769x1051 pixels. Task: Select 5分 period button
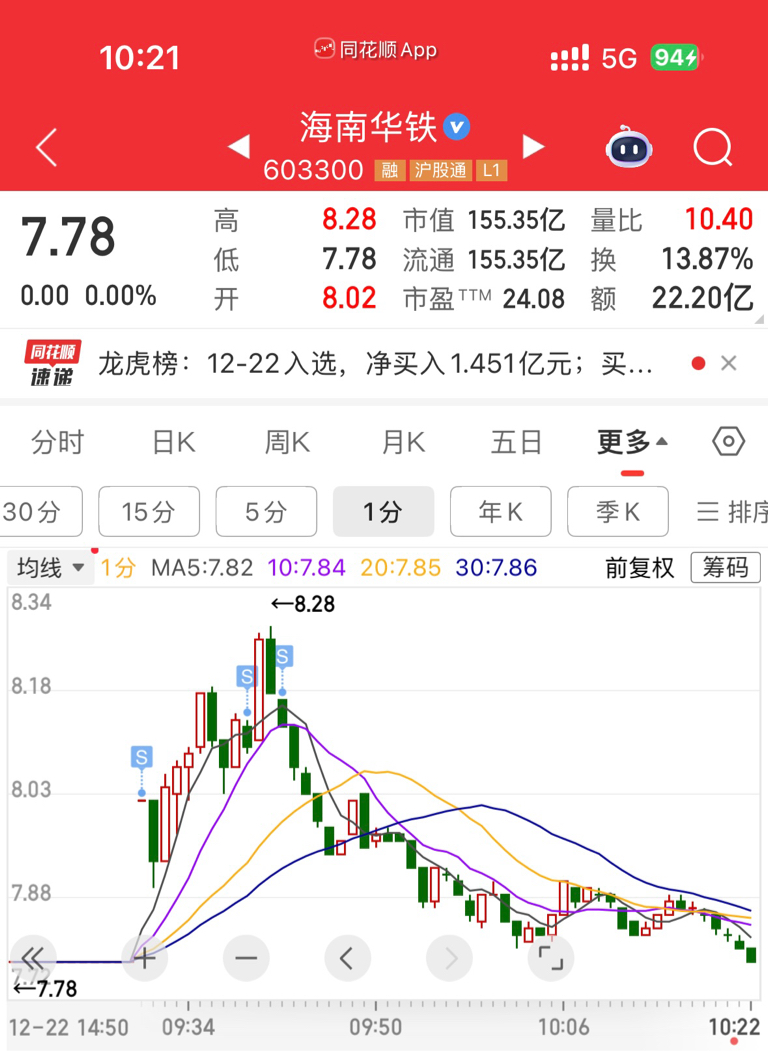click(266, 511)
